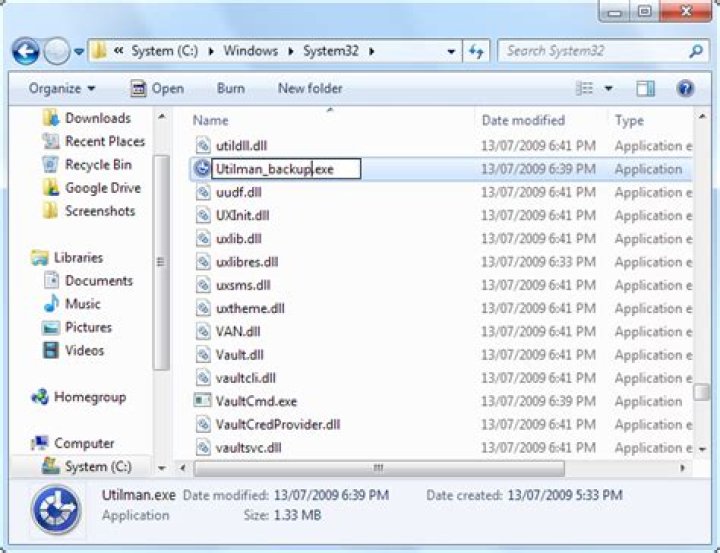Click the search magnifier icon

[x=696, y=51]
